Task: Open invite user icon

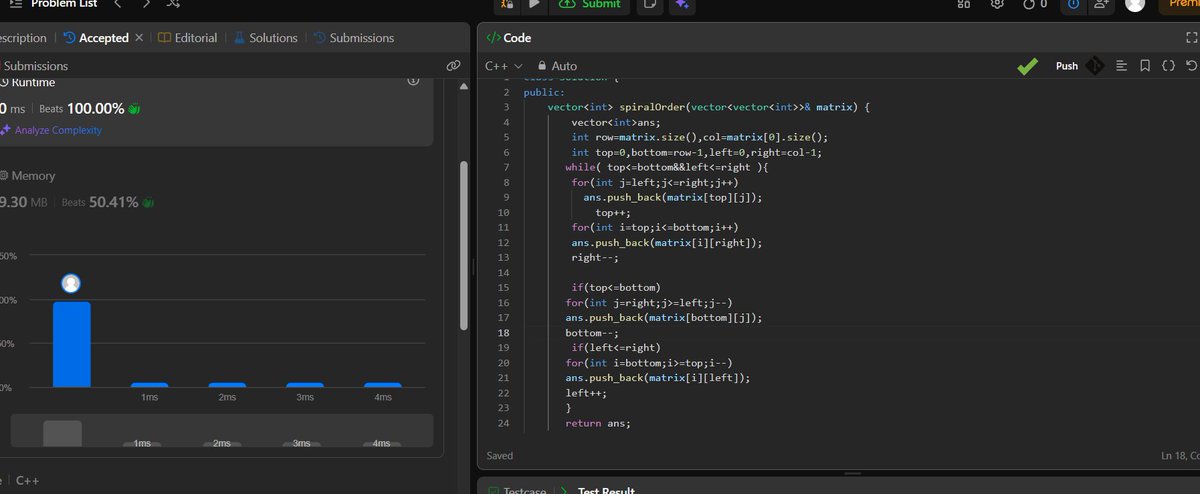Action: click(1101, 4)
